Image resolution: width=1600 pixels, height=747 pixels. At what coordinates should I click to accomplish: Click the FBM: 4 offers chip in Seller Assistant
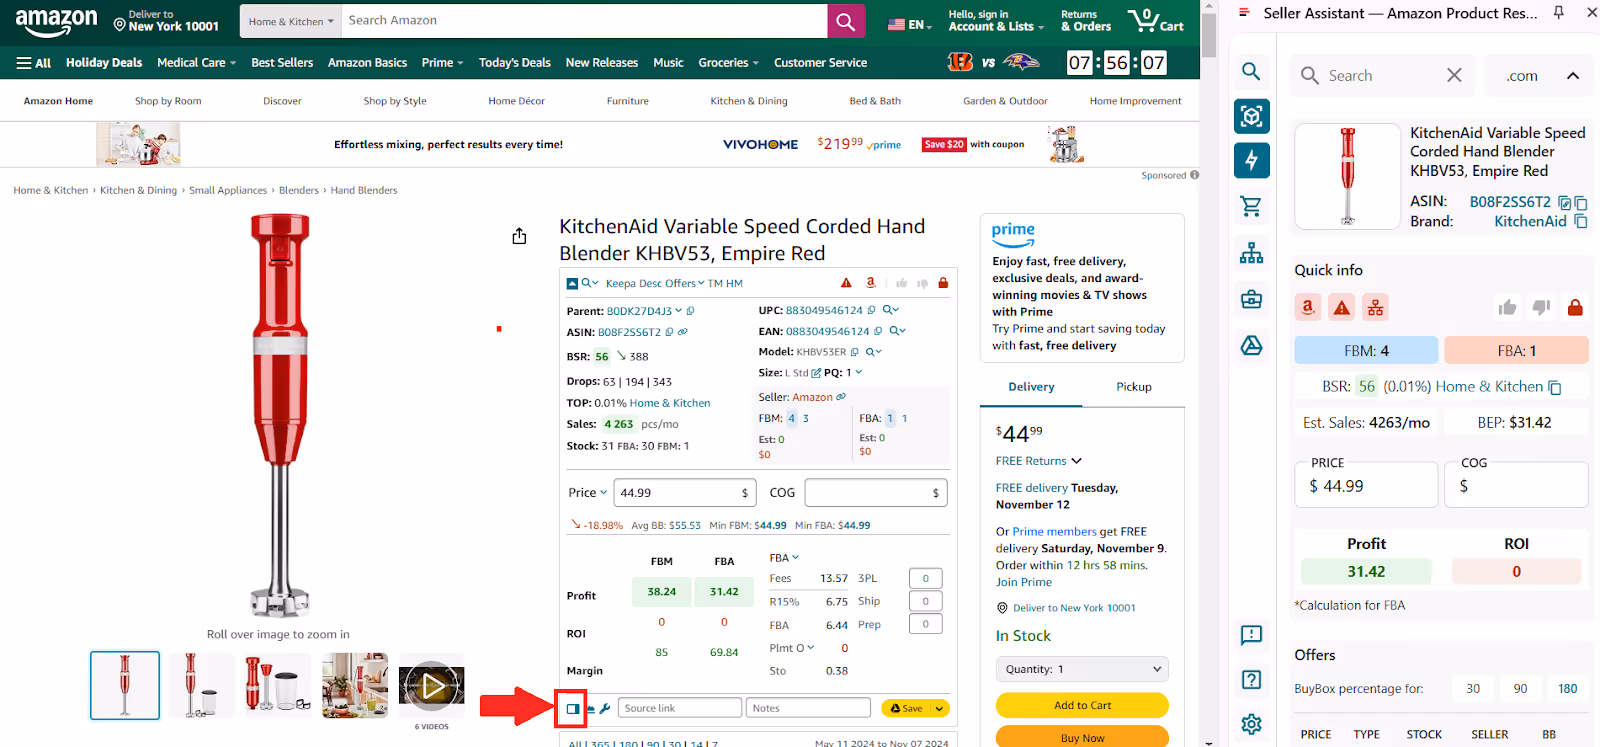pyautogui.click(x=1366, y=350)
